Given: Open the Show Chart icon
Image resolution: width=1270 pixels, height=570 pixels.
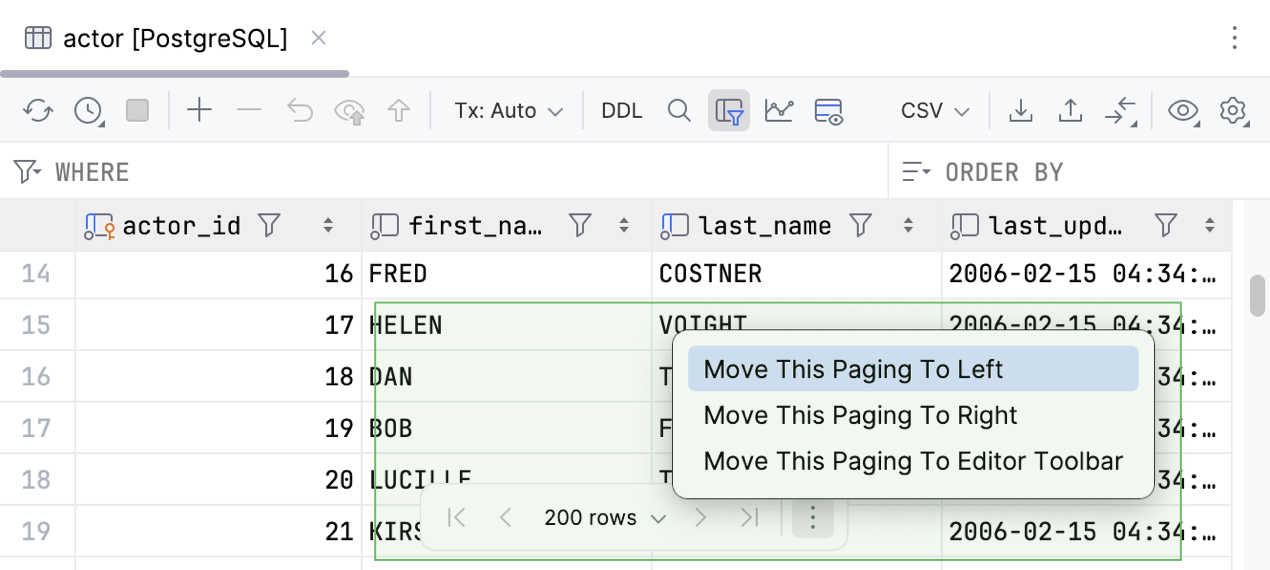Looking at the screenshot, I should point(778,110).
